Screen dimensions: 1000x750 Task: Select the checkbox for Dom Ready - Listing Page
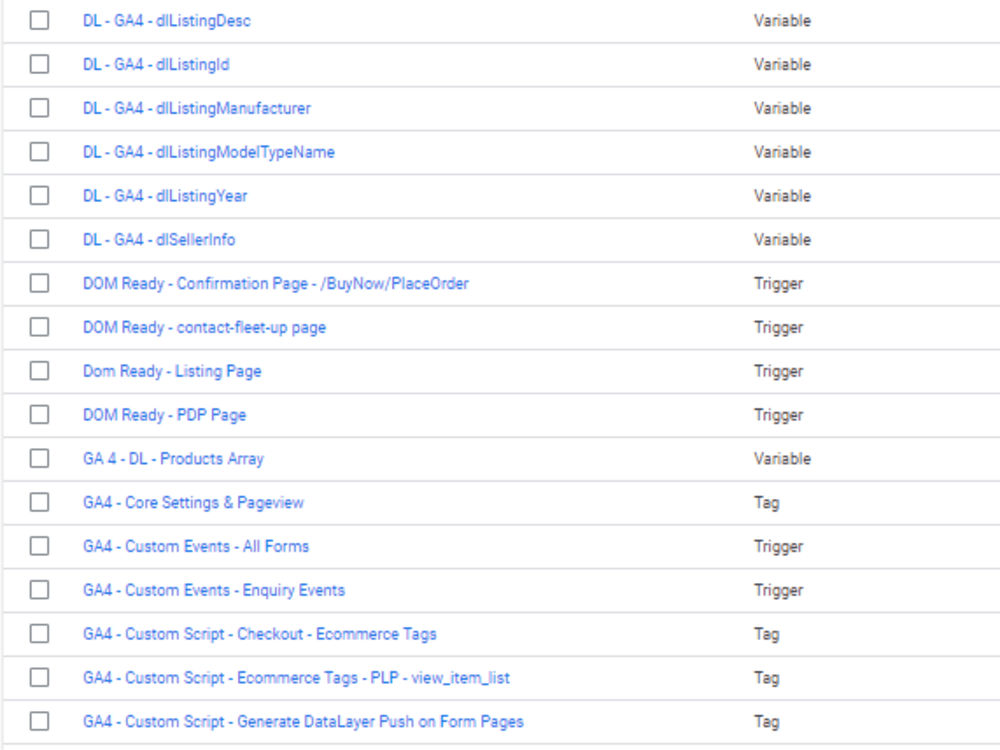tap(39, 371)
